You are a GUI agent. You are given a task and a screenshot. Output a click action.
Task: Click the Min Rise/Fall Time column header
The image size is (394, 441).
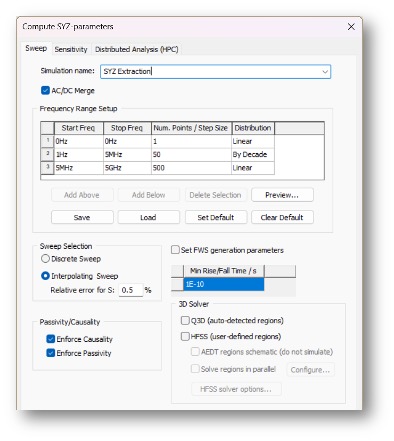click(x=223, y=271)
